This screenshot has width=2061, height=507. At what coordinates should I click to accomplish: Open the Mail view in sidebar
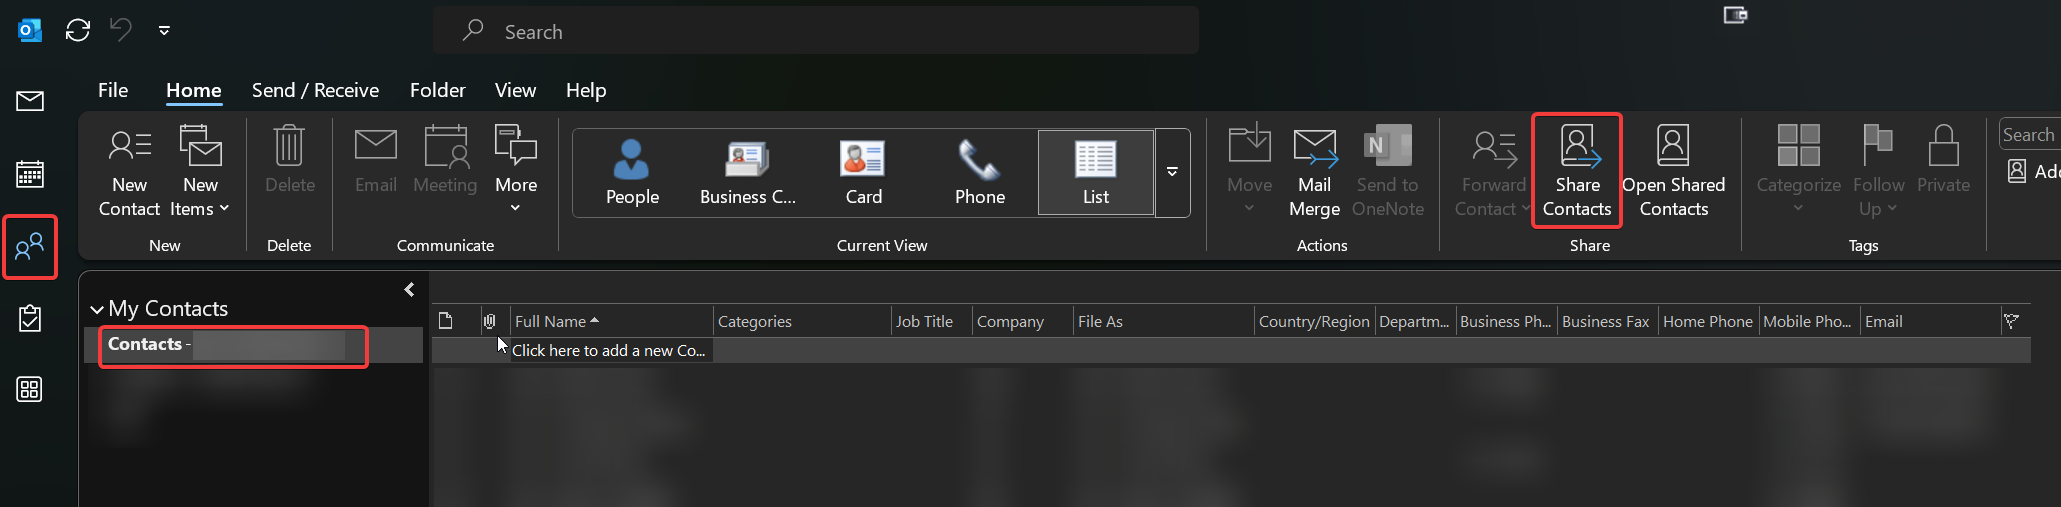pos(30,101)
